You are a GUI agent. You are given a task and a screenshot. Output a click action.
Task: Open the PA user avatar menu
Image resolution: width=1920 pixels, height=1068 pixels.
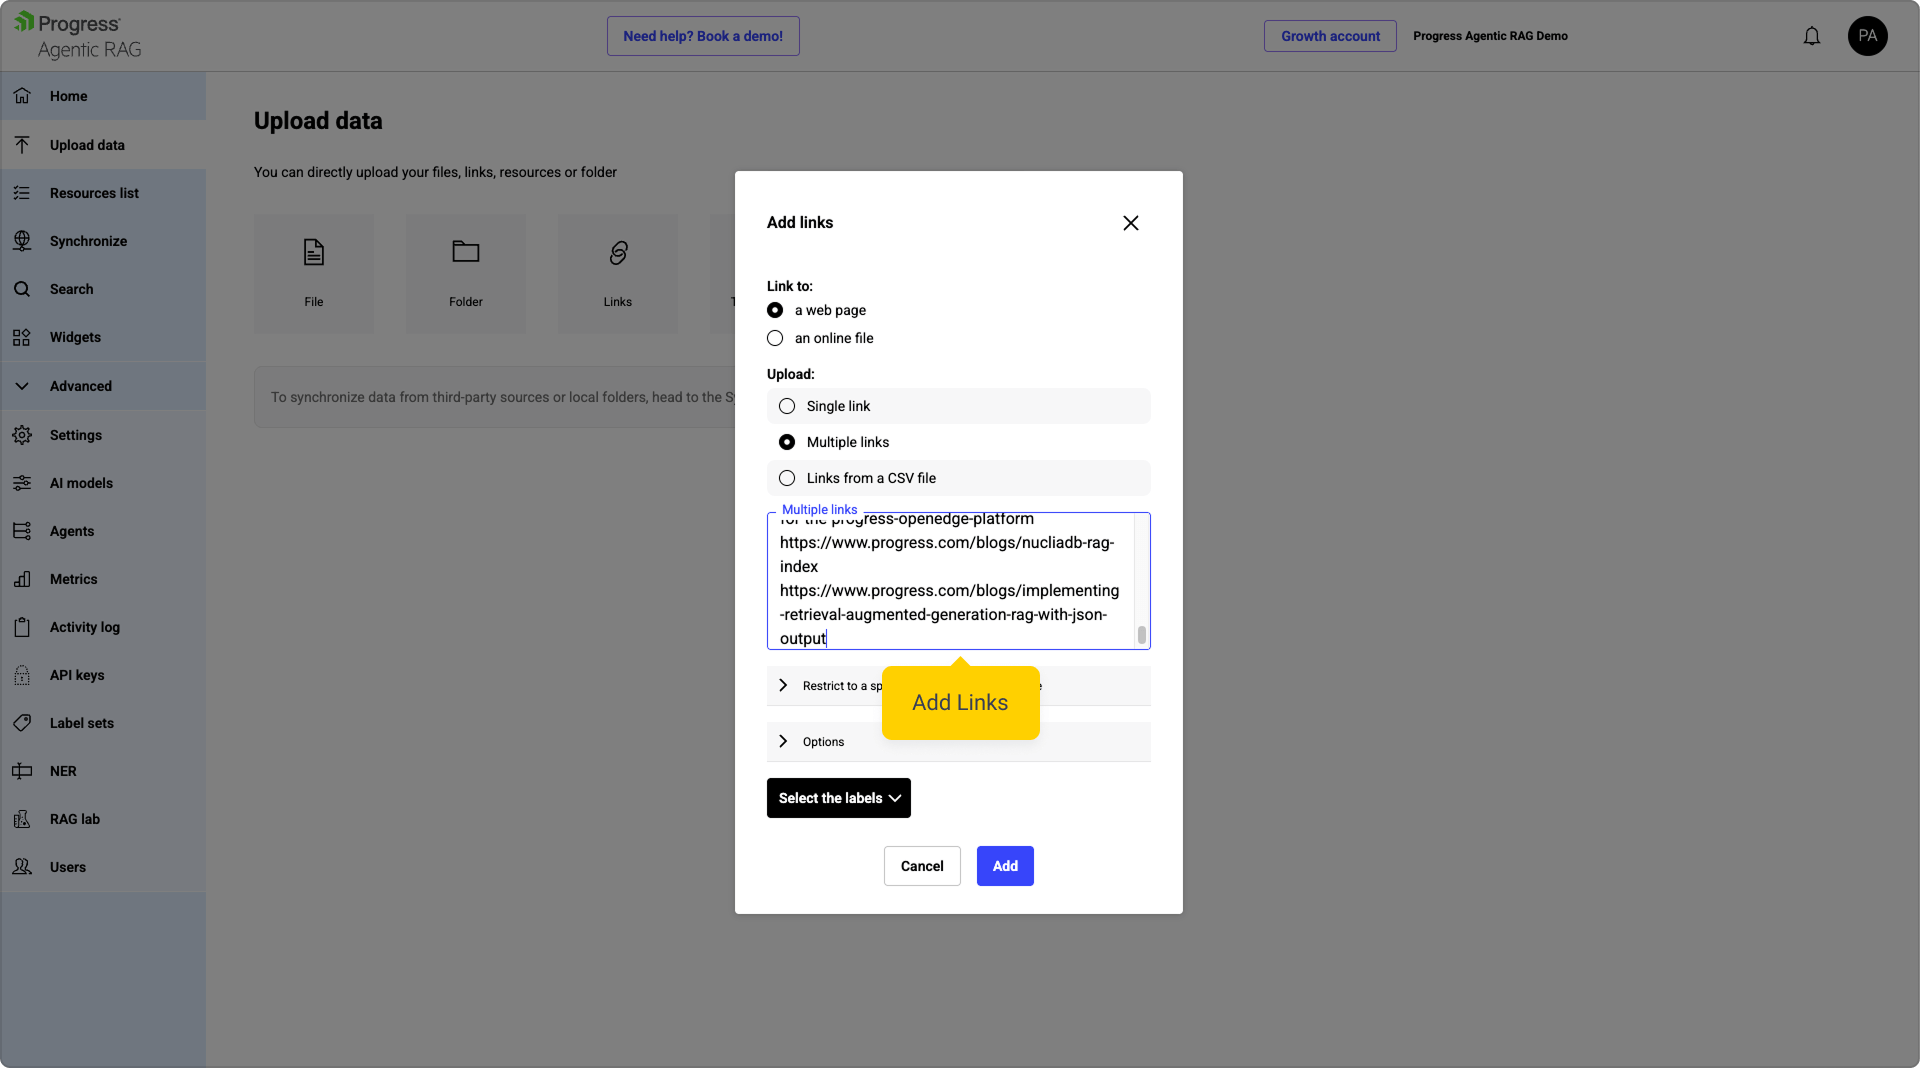coord(1867,36)
